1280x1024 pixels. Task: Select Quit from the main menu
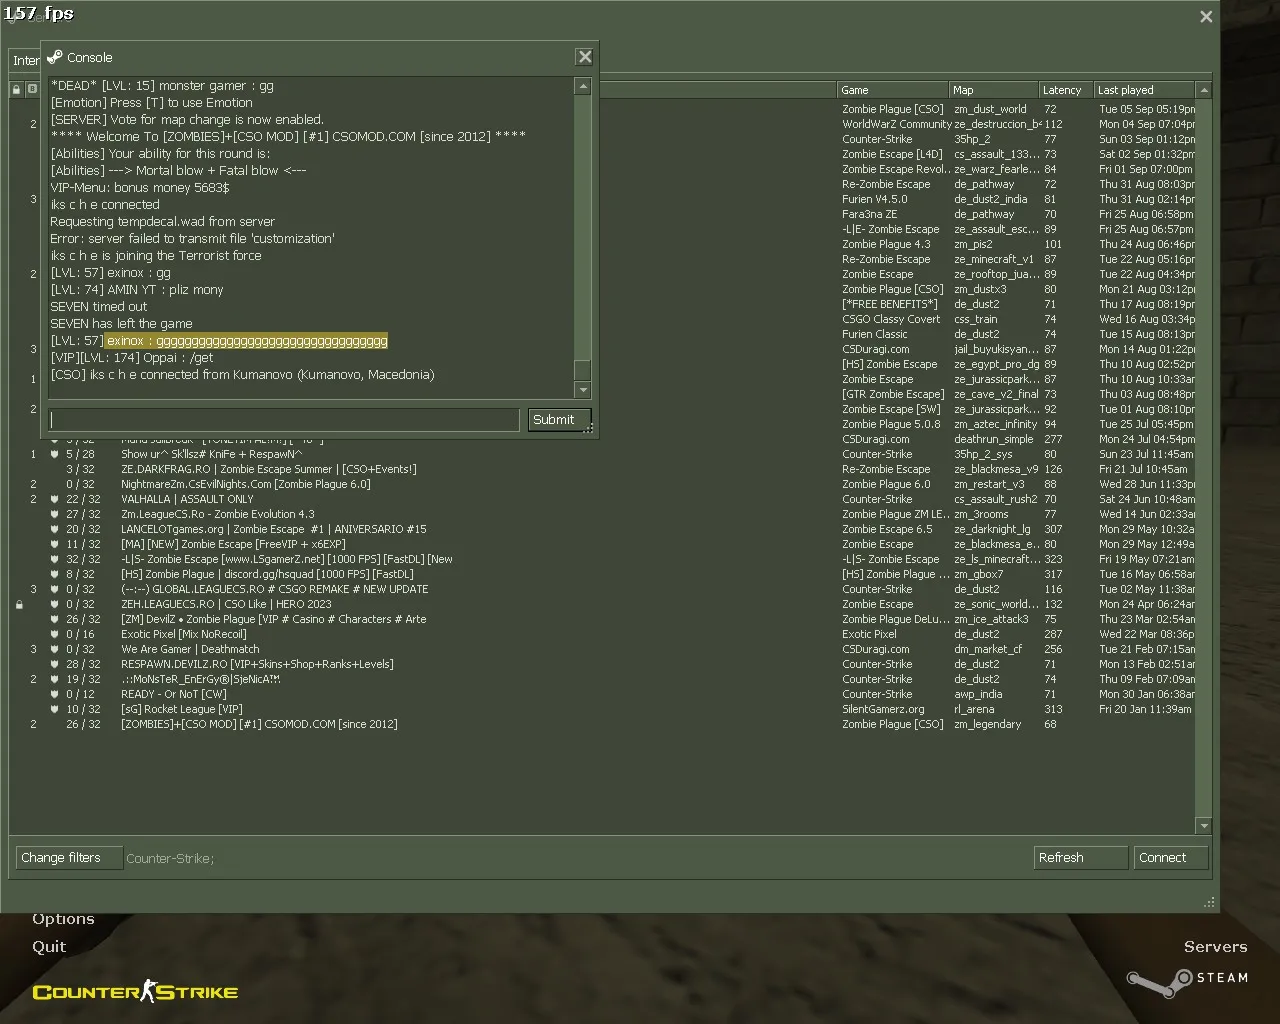point(49,946)
